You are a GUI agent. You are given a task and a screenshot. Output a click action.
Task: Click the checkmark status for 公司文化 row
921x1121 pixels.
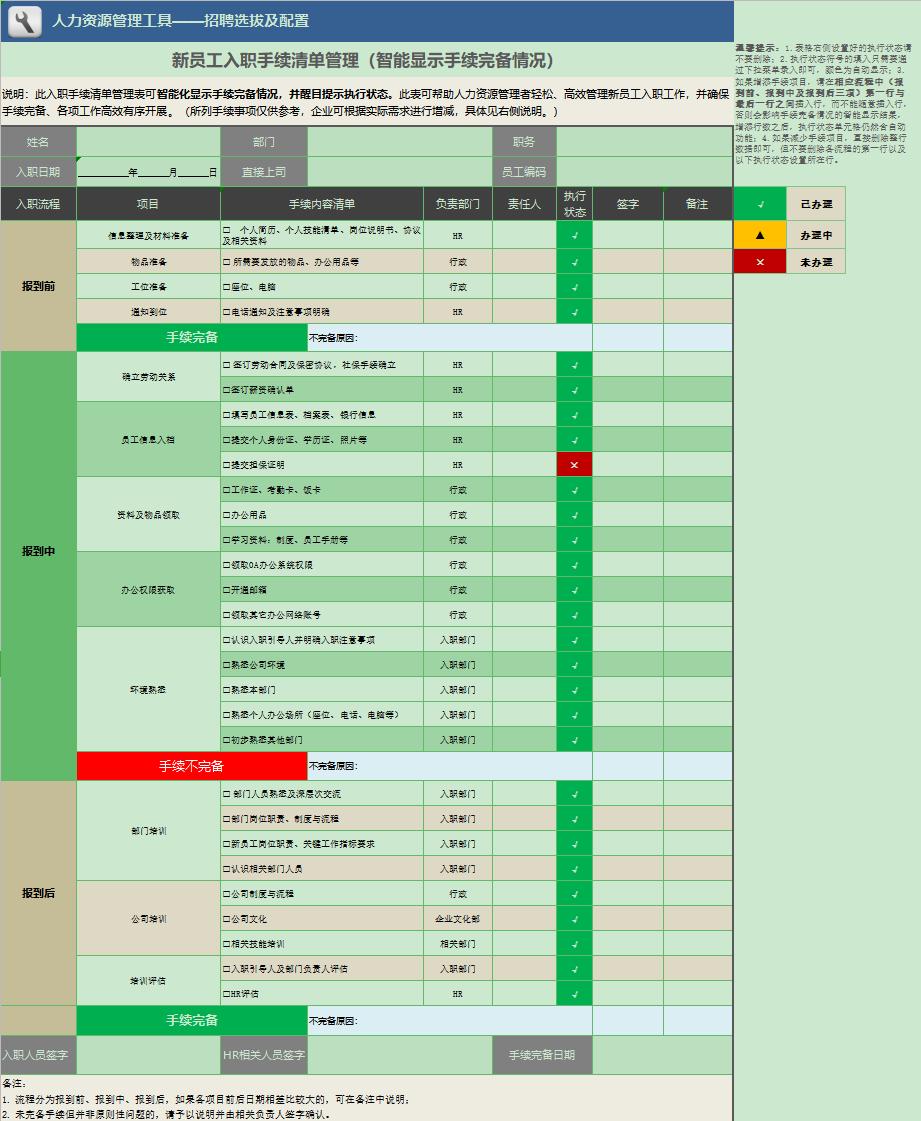pyautogui.click(x=572, y=918)
